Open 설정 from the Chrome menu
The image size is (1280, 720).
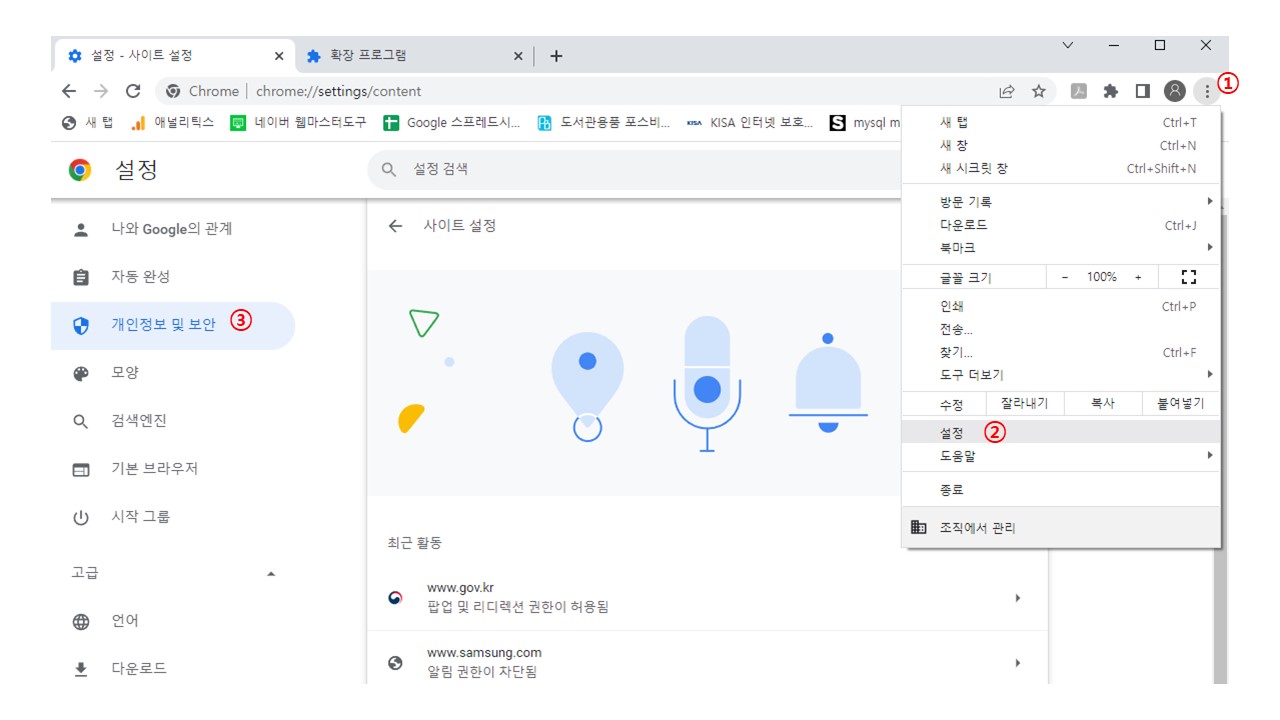1061,432
